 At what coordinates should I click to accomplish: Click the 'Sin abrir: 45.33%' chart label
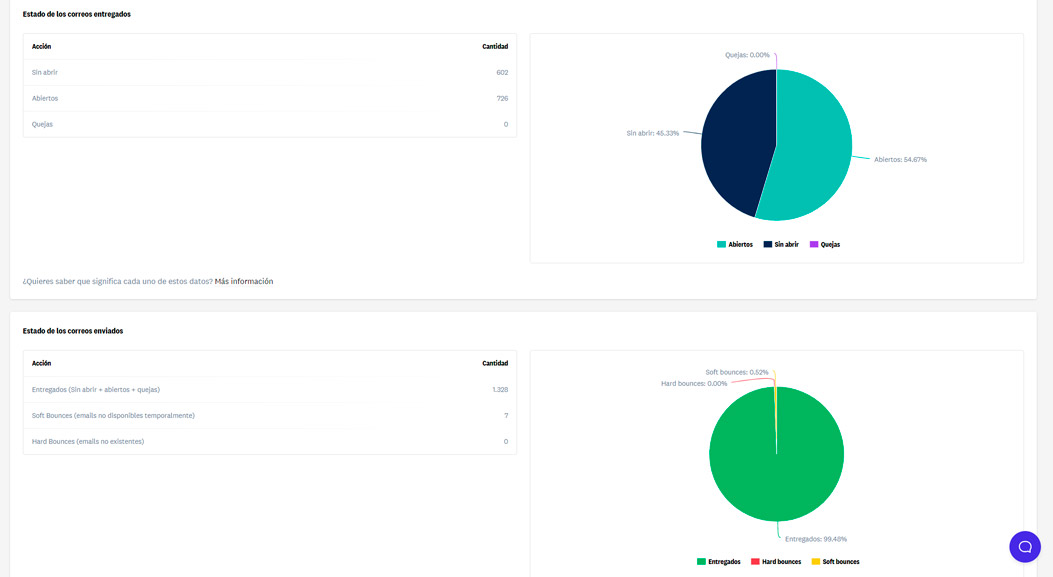(653, 134)
